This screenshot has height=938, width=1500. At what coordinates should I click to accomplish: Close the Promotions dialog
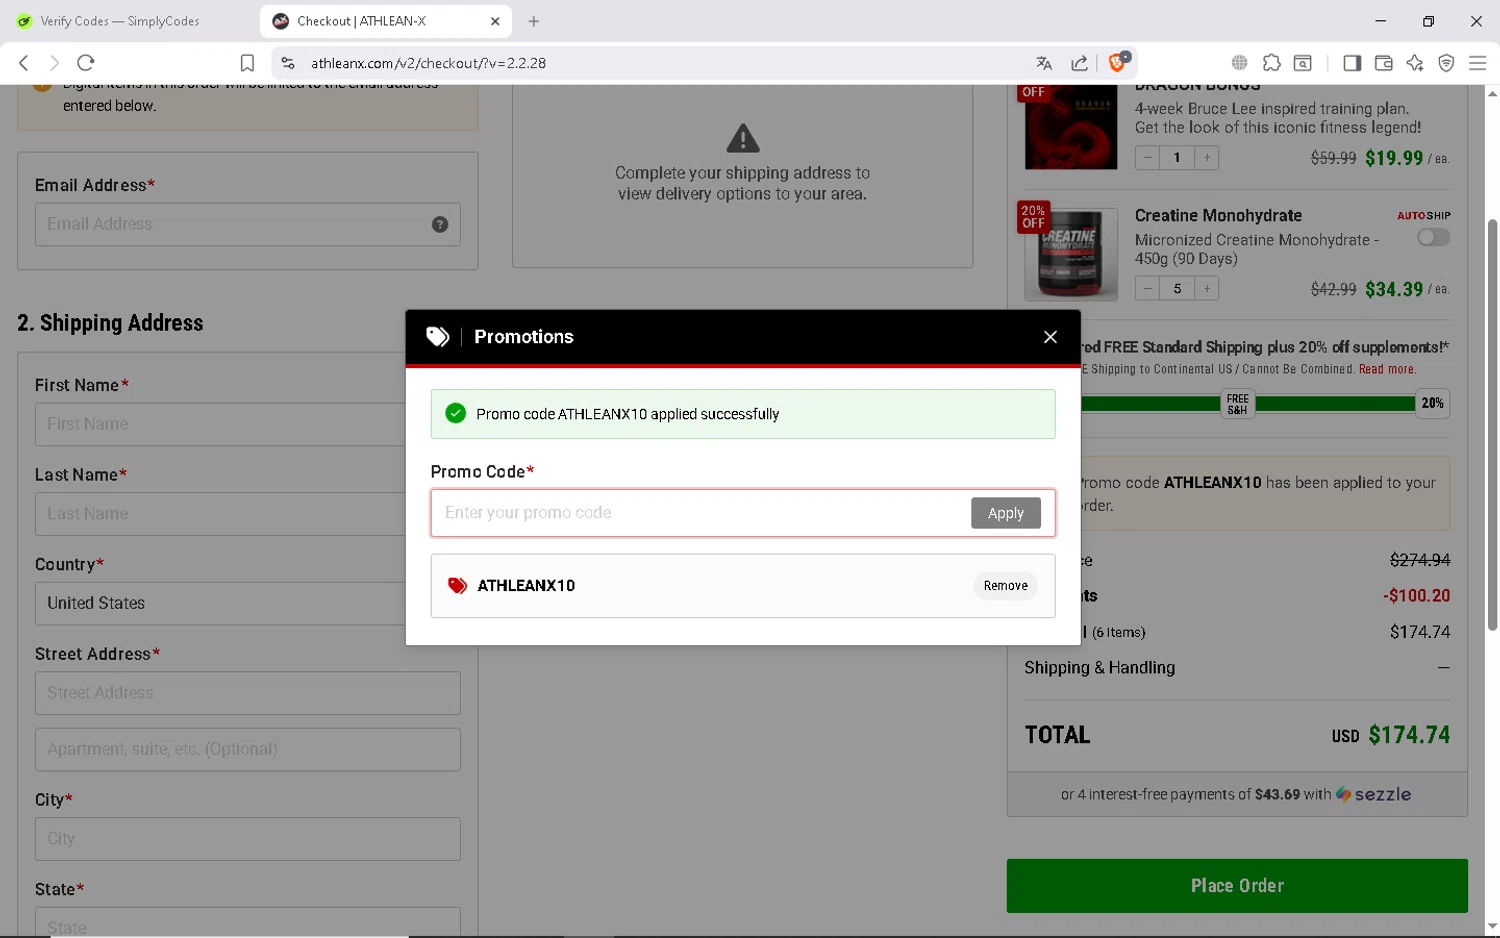click(x=1050, y=337)
